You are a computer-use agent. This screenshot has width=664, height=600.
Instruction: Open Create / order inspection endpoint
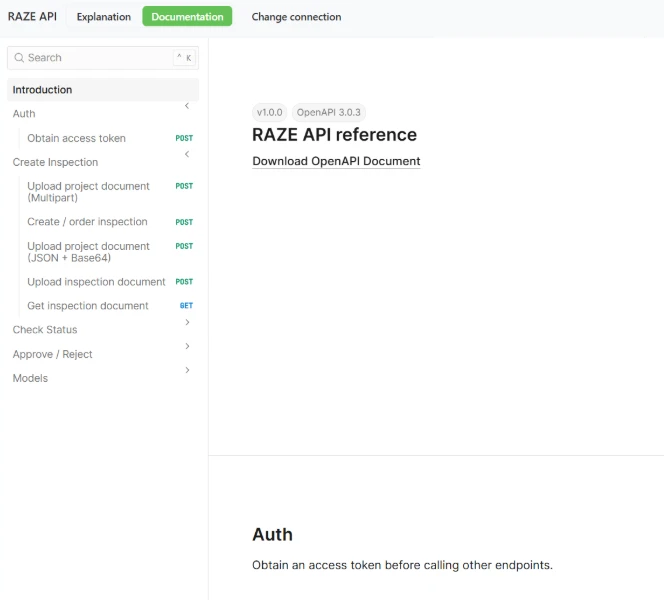[87, 222]
